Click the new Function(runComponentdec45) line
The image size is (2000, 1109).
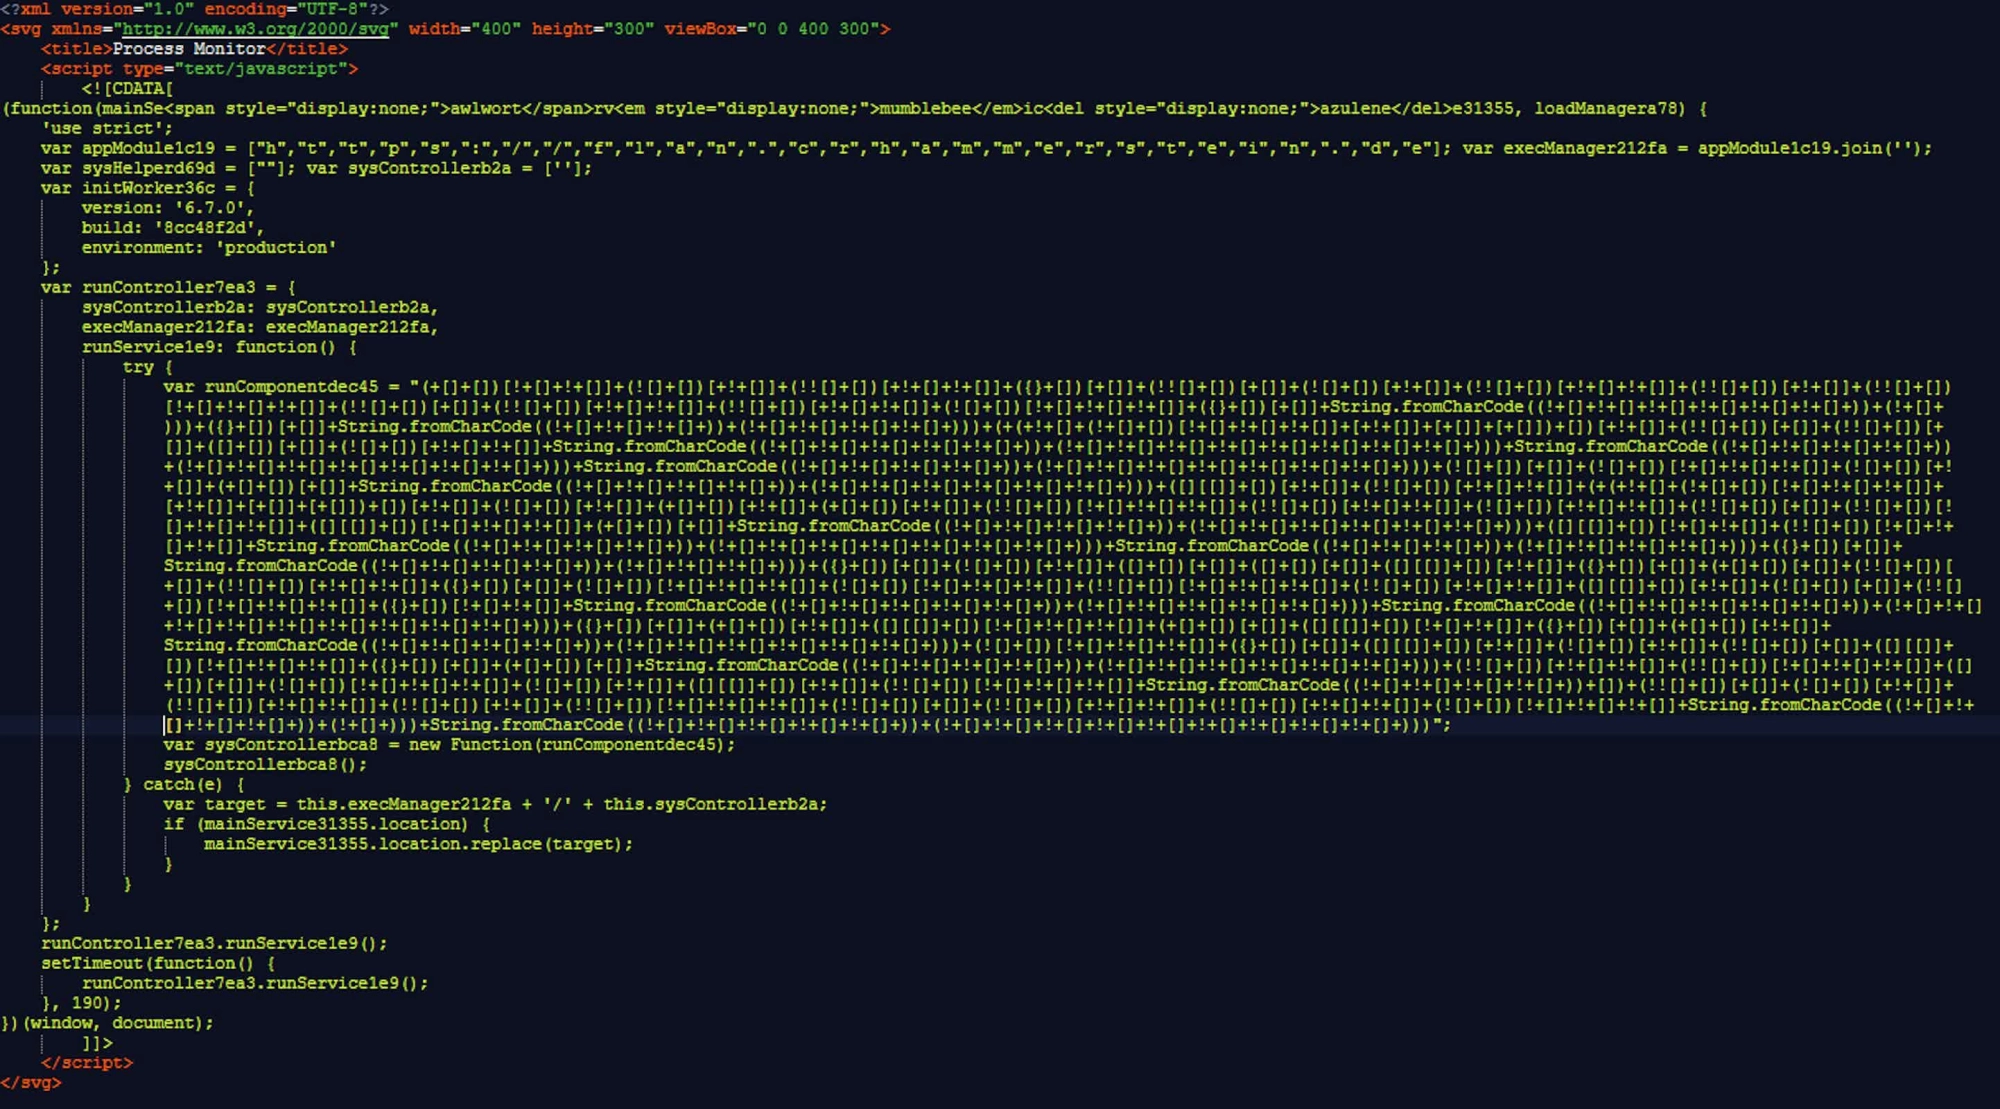pos(449,745)
